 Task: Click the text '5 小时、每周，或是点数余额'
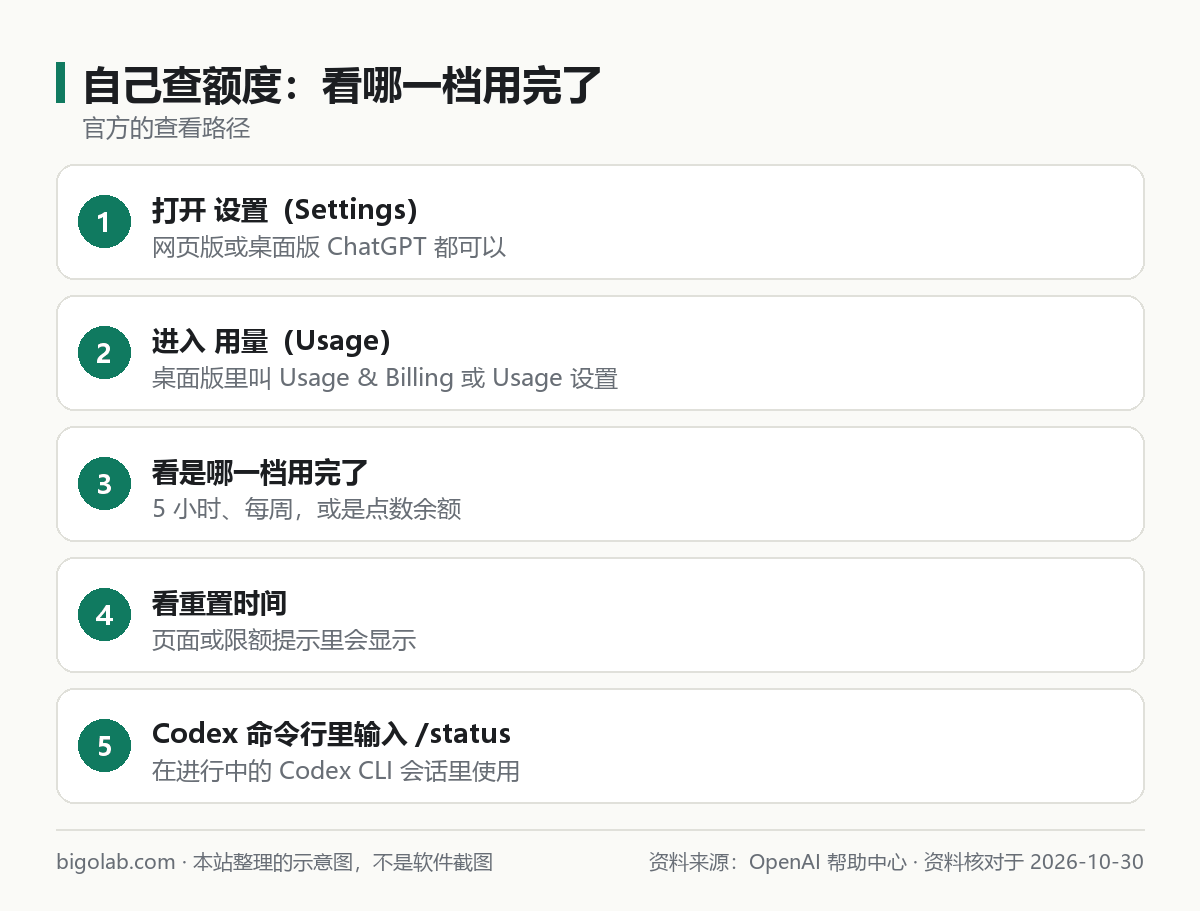(306, 509)
